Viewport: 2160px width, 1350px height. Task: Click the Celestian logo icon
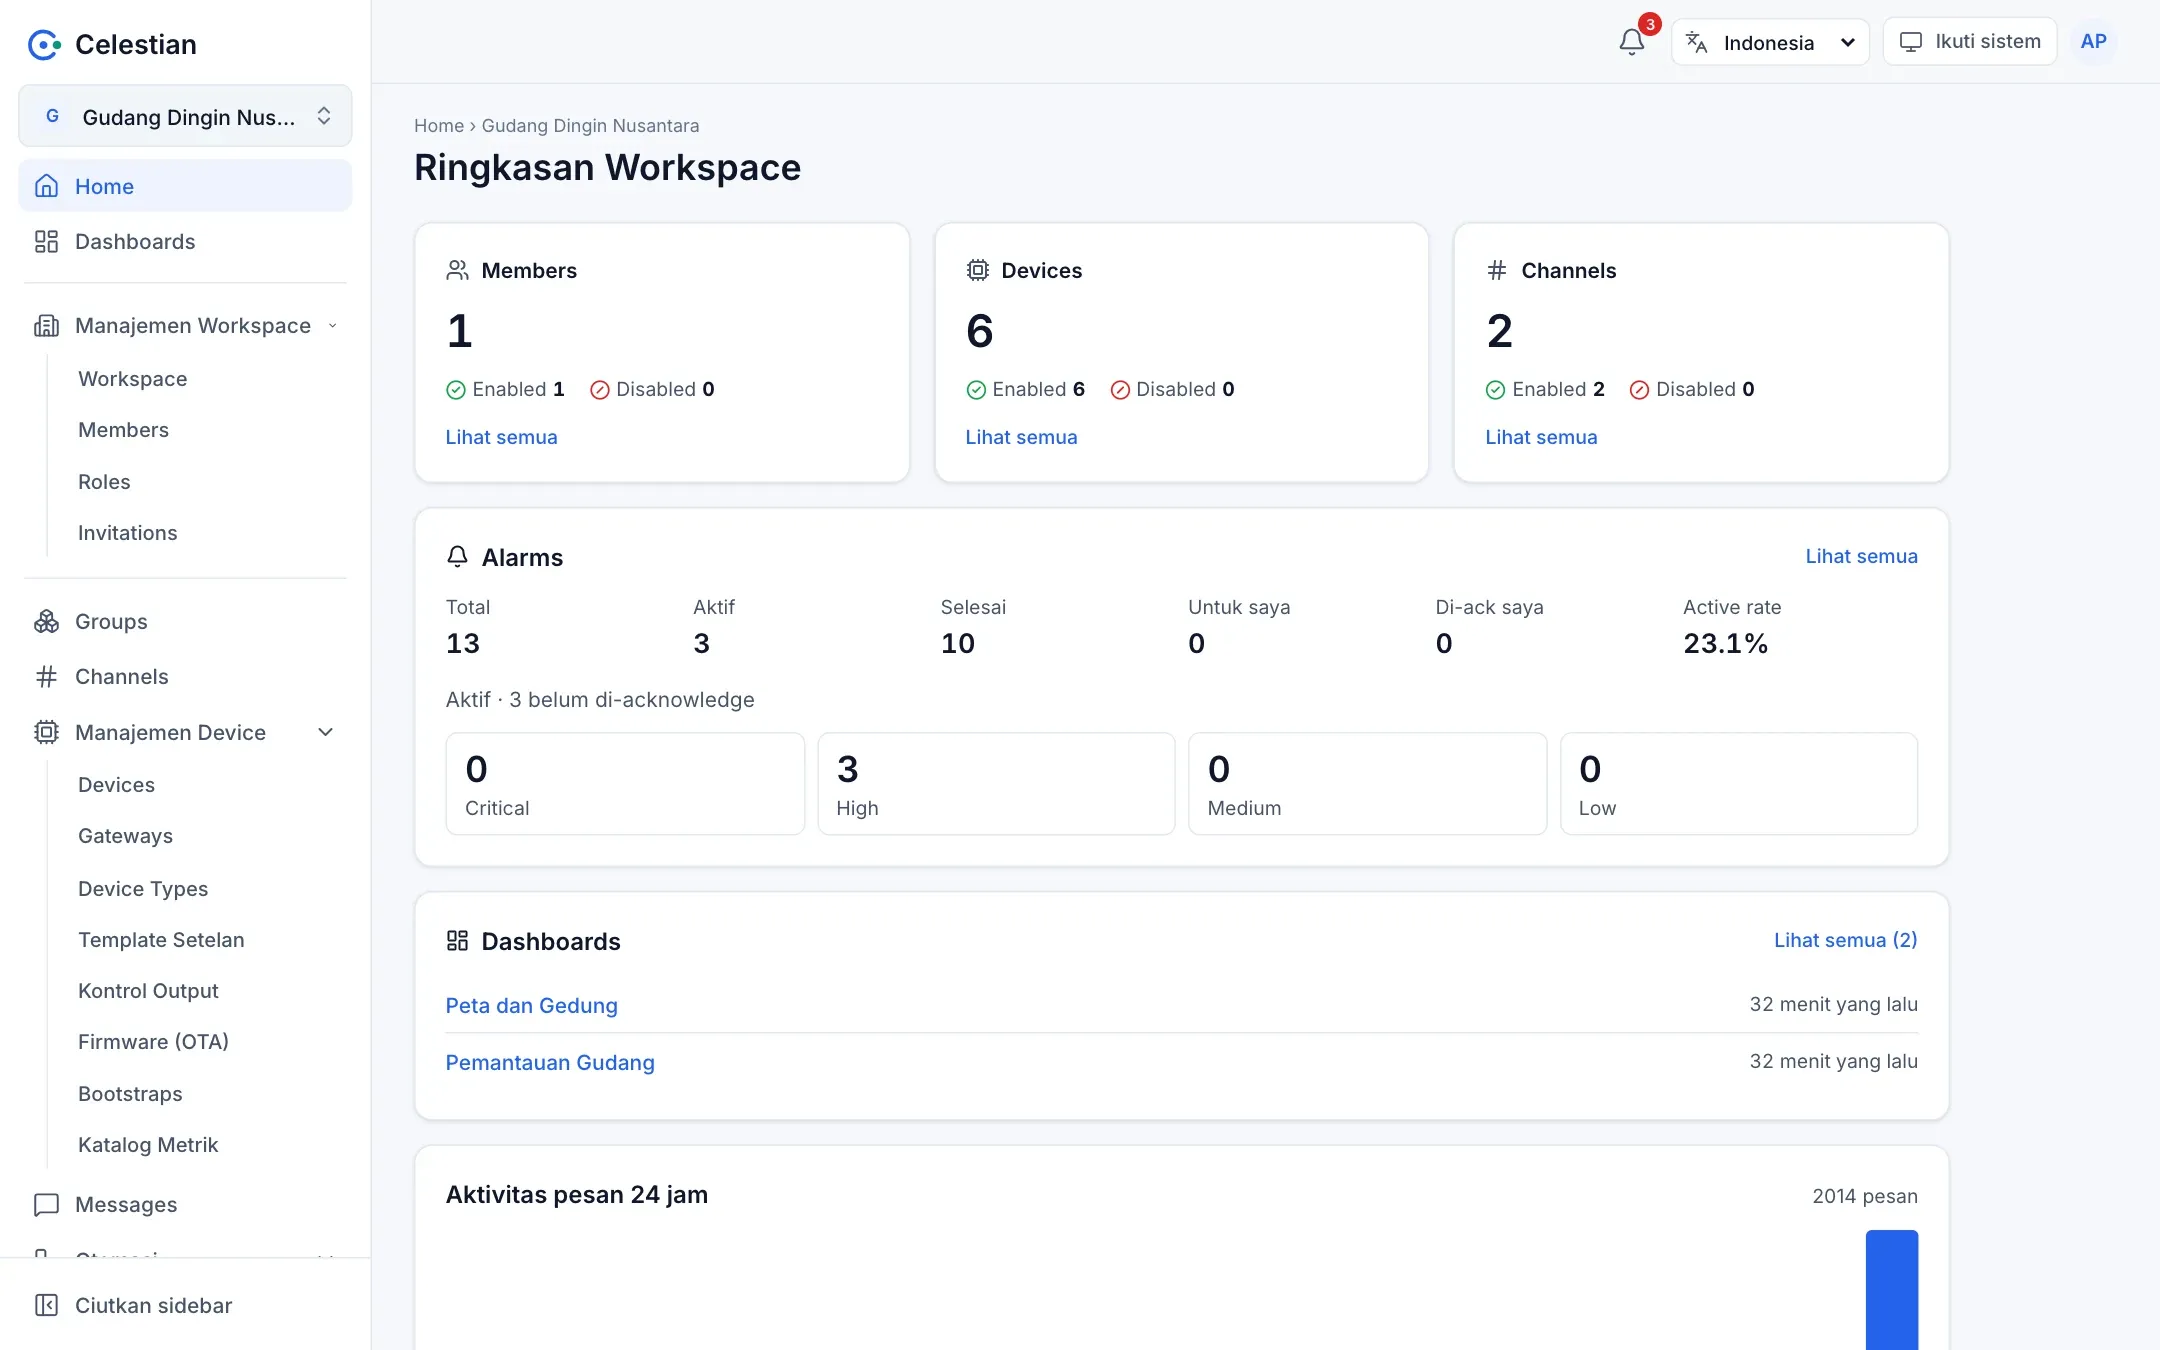pyautogui.click(x=44, y=44)
